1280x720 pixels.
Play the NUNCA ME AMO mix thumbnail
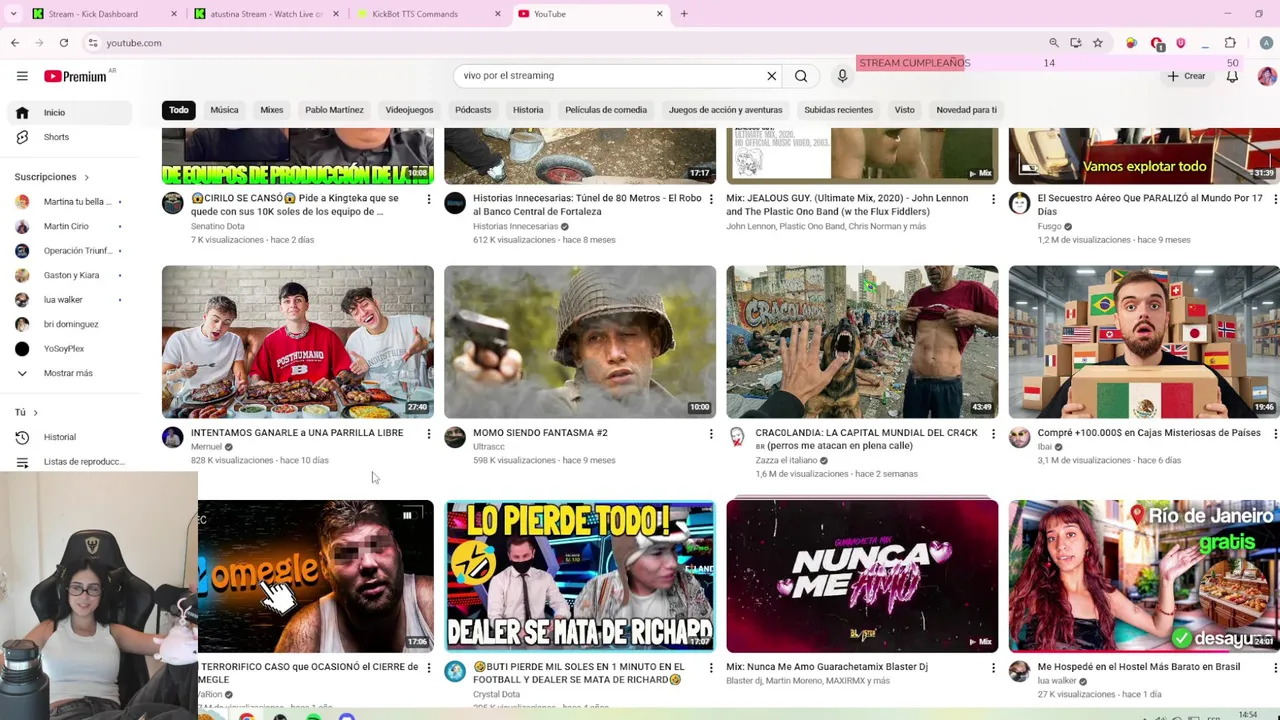tap(862, 576)
